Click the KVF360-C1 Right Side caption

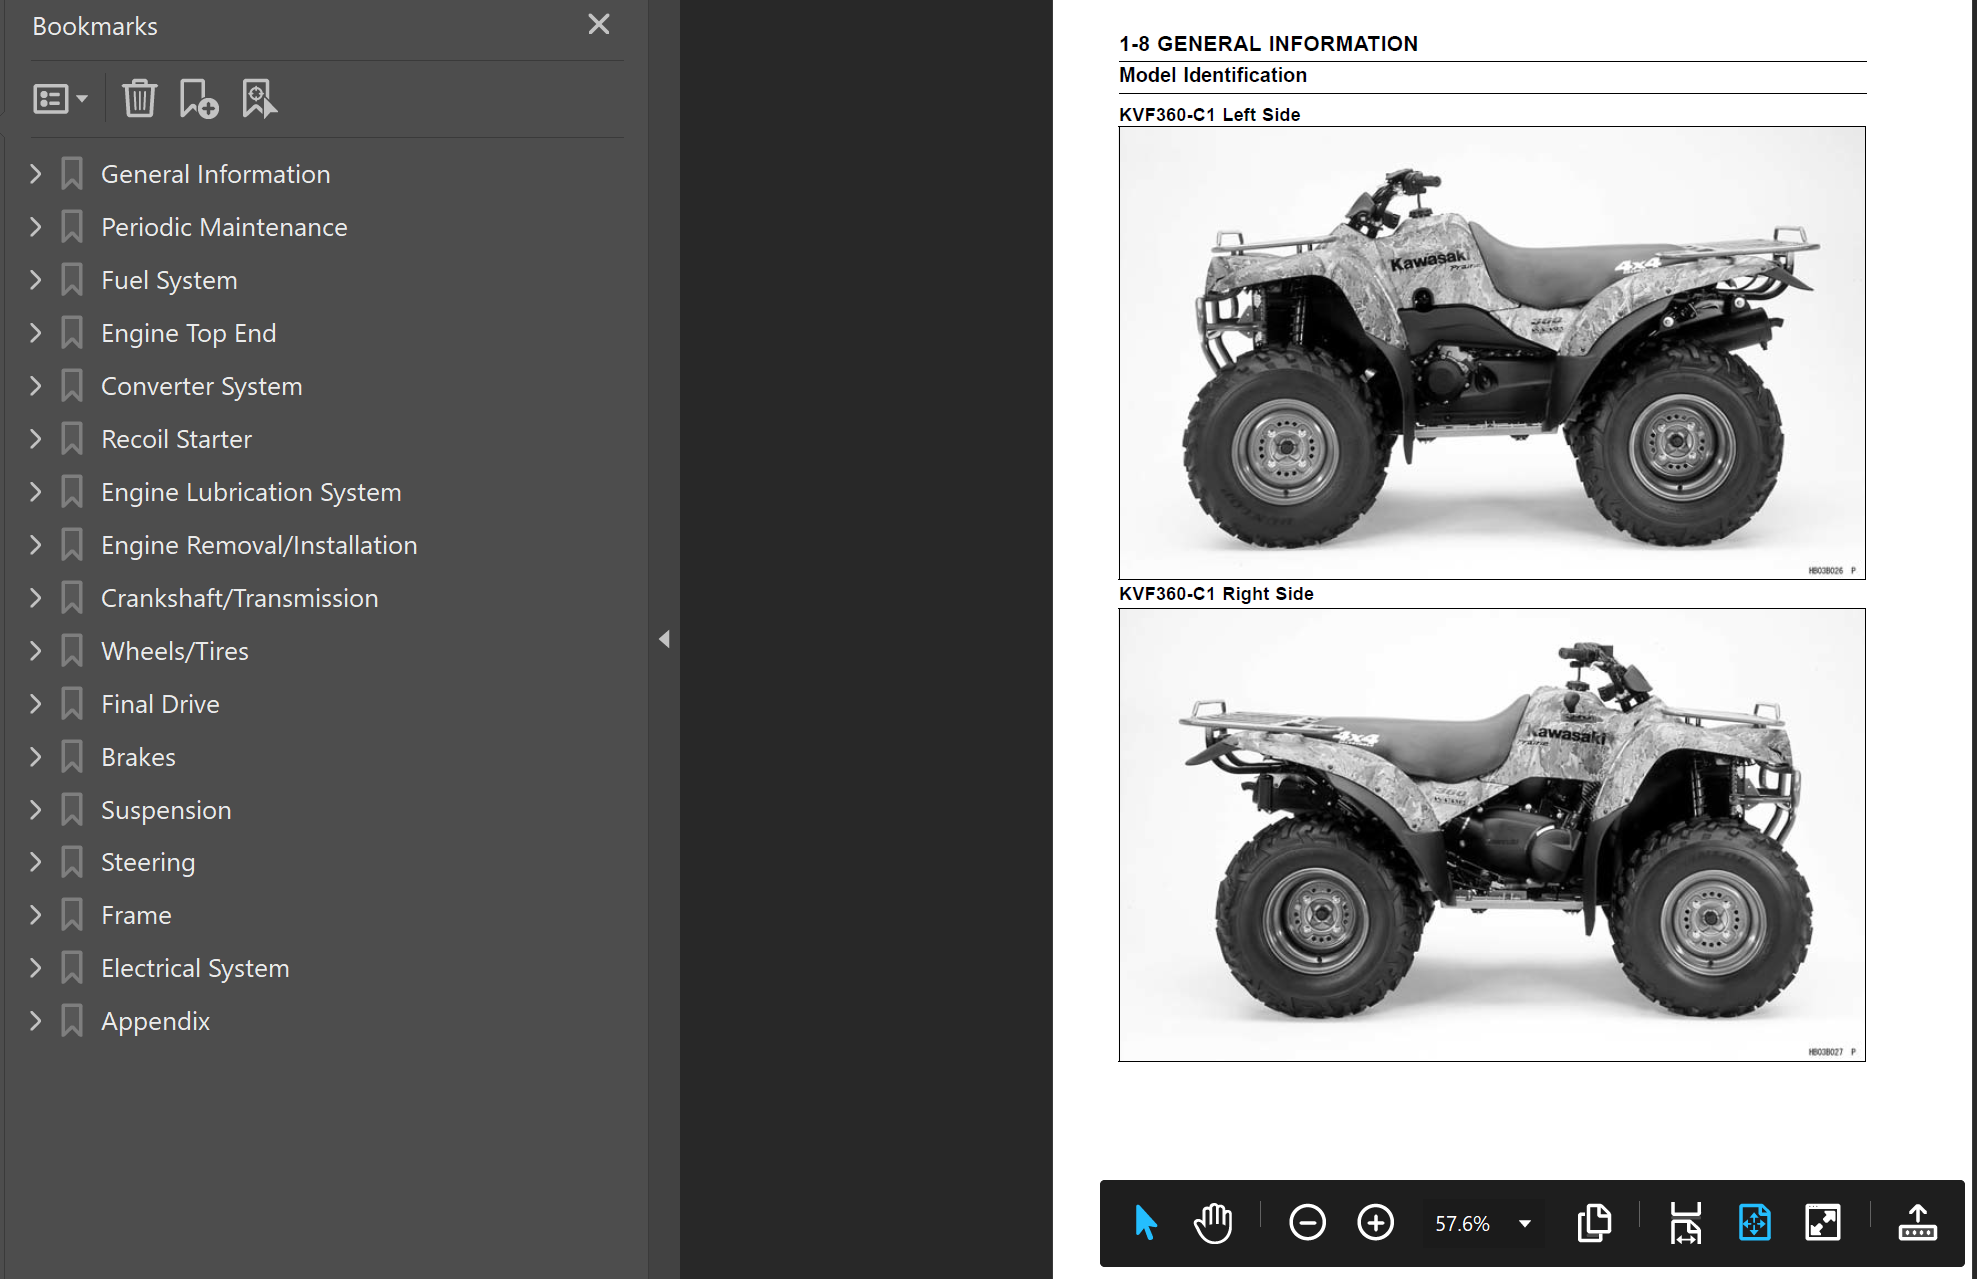coord(1216,594)
